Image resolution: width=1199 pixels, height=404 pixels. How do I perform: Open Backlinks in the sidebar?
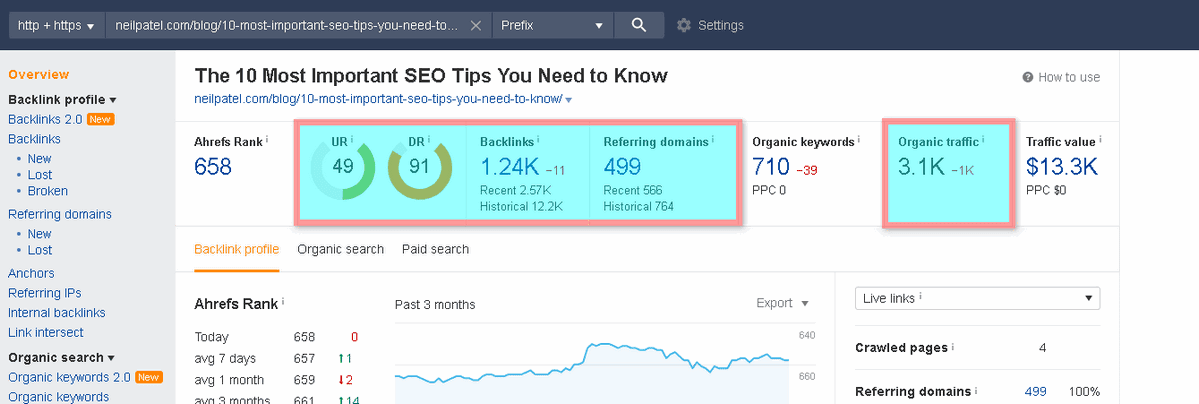[34, 139]
